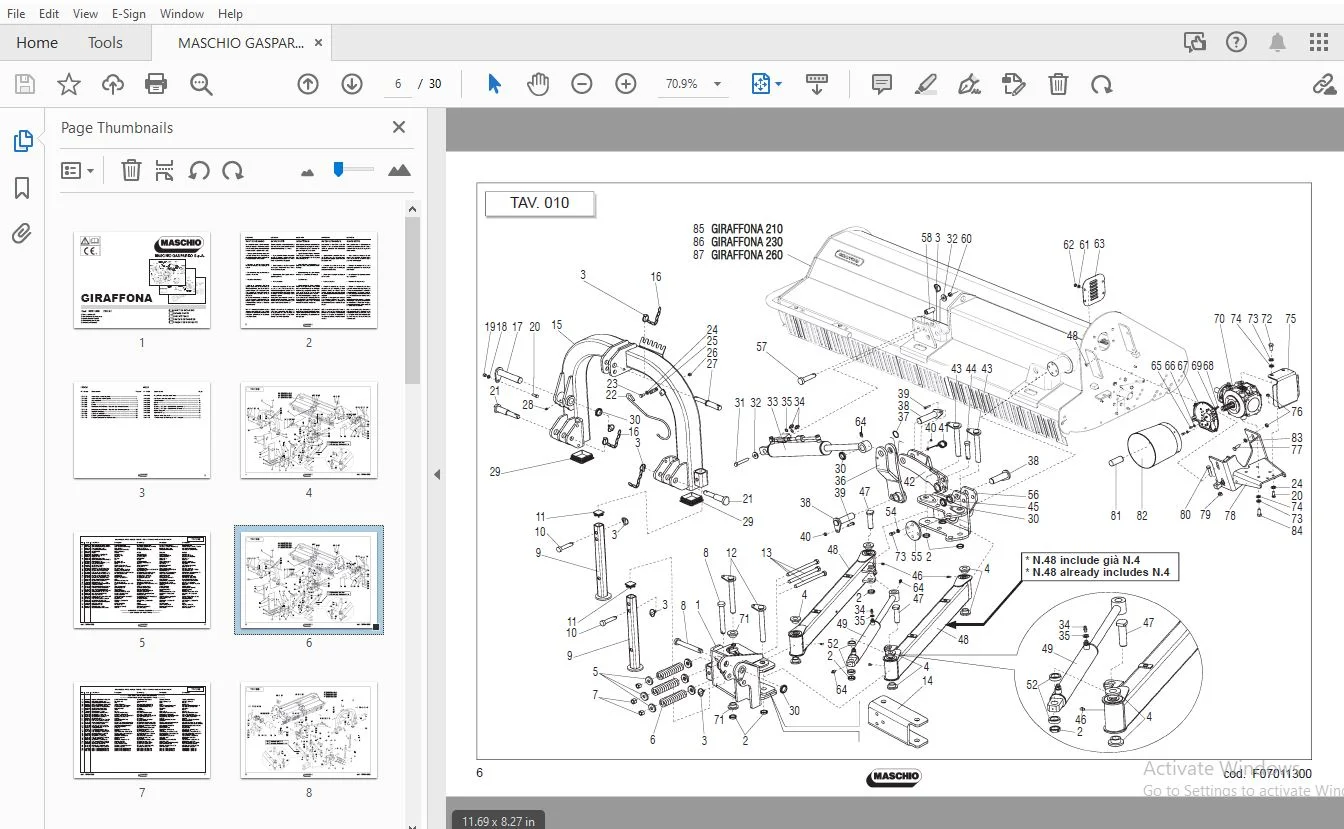The height and width of the screenshot is (829, 1344).
Task: Zoom in with the plus button
Action: pos(626,84)
